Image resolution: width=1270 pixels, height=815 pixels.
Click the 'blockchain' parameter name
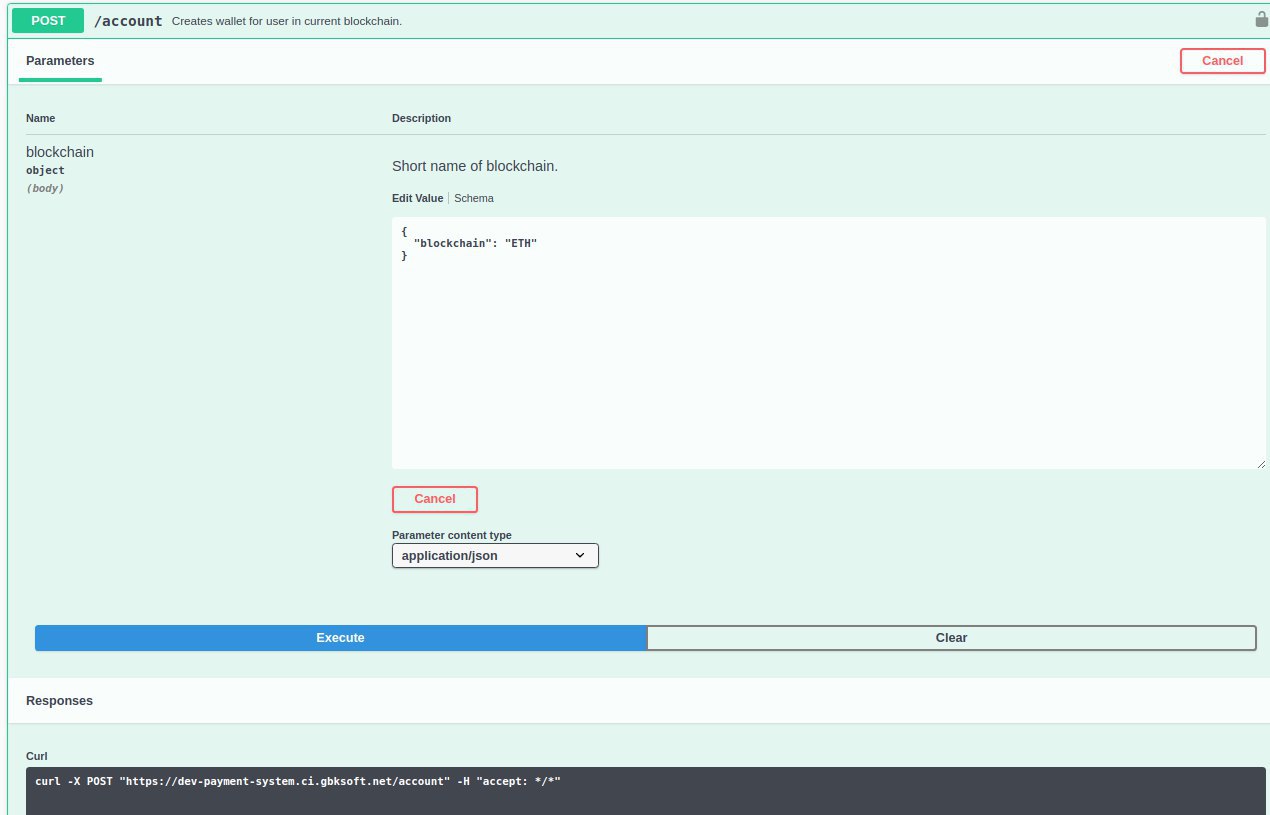tap(60, 152)
